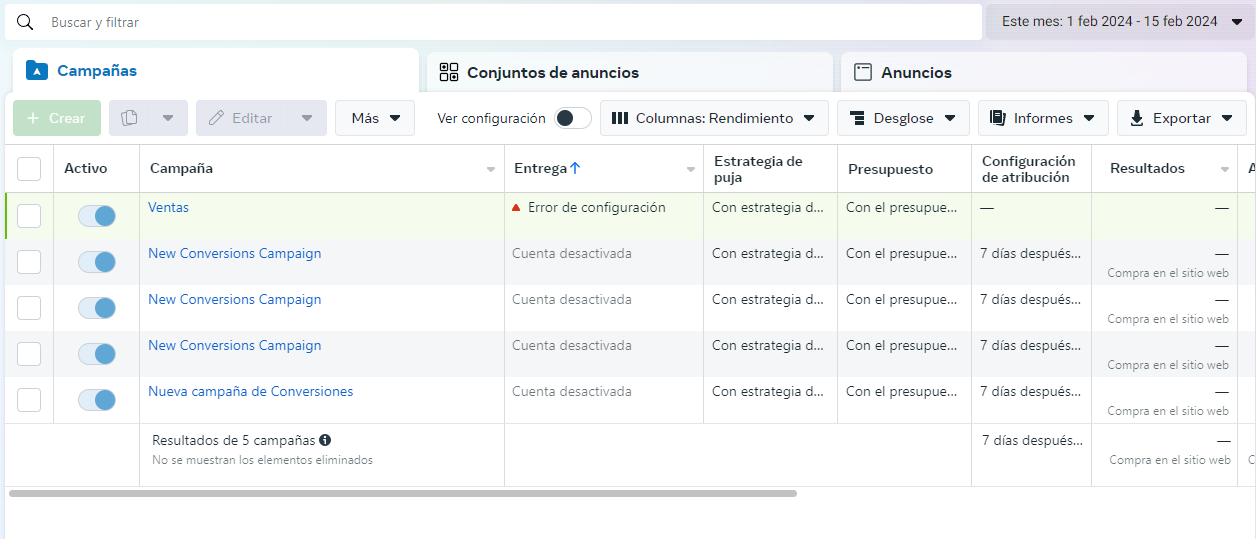Click the red error triangle on Ventas
This screenshot has height=539, width=1256.
point(516,208)
